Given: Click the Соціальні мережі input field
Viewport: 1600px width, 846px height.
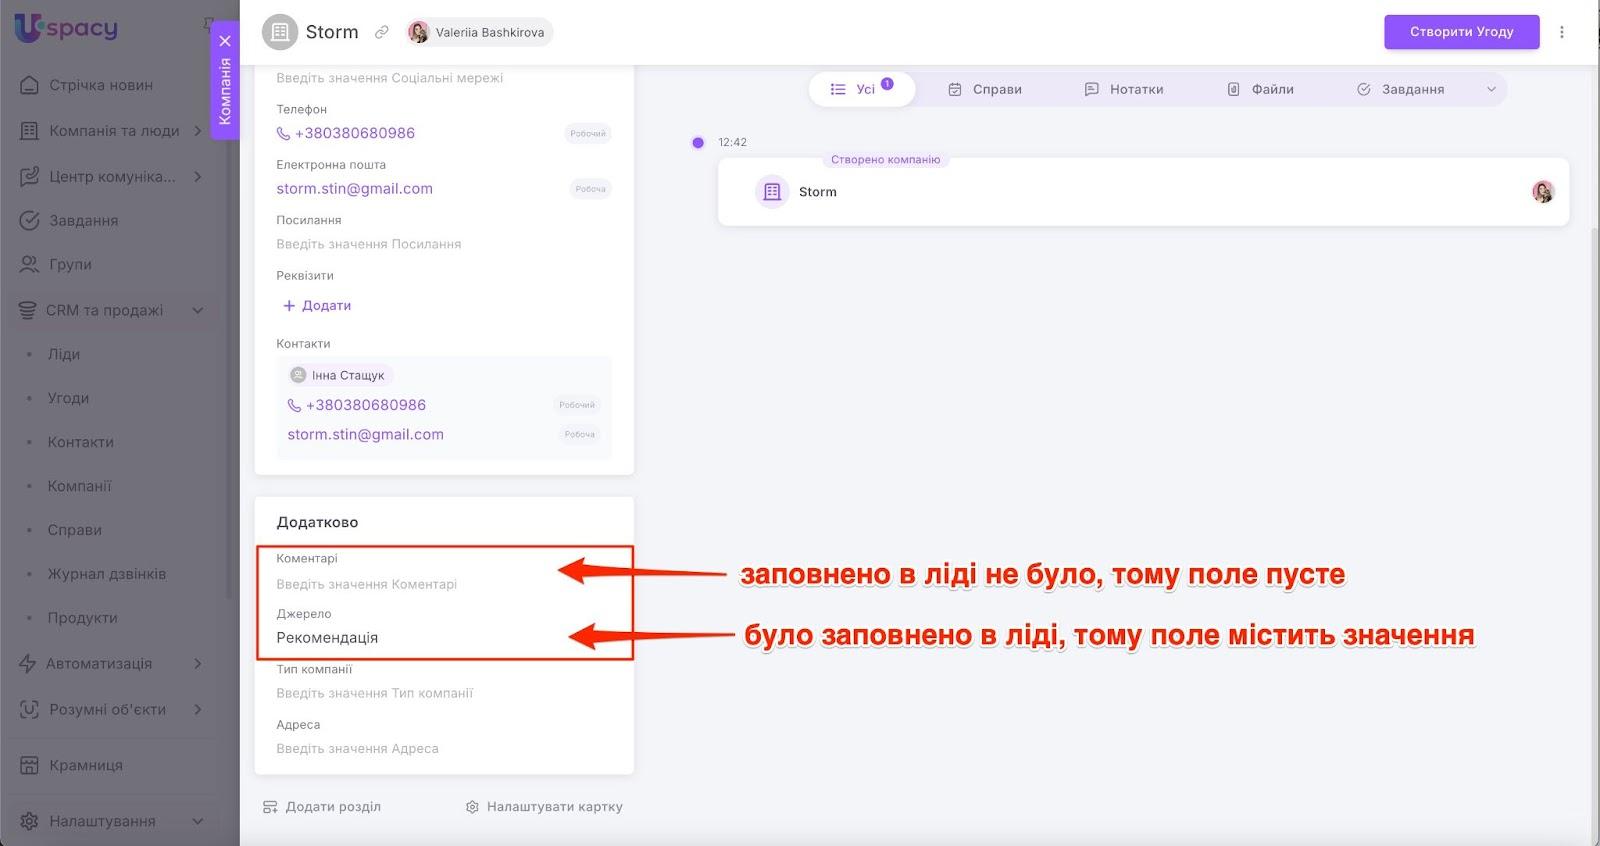Looking at the screenshot, I should click(443, 78).
